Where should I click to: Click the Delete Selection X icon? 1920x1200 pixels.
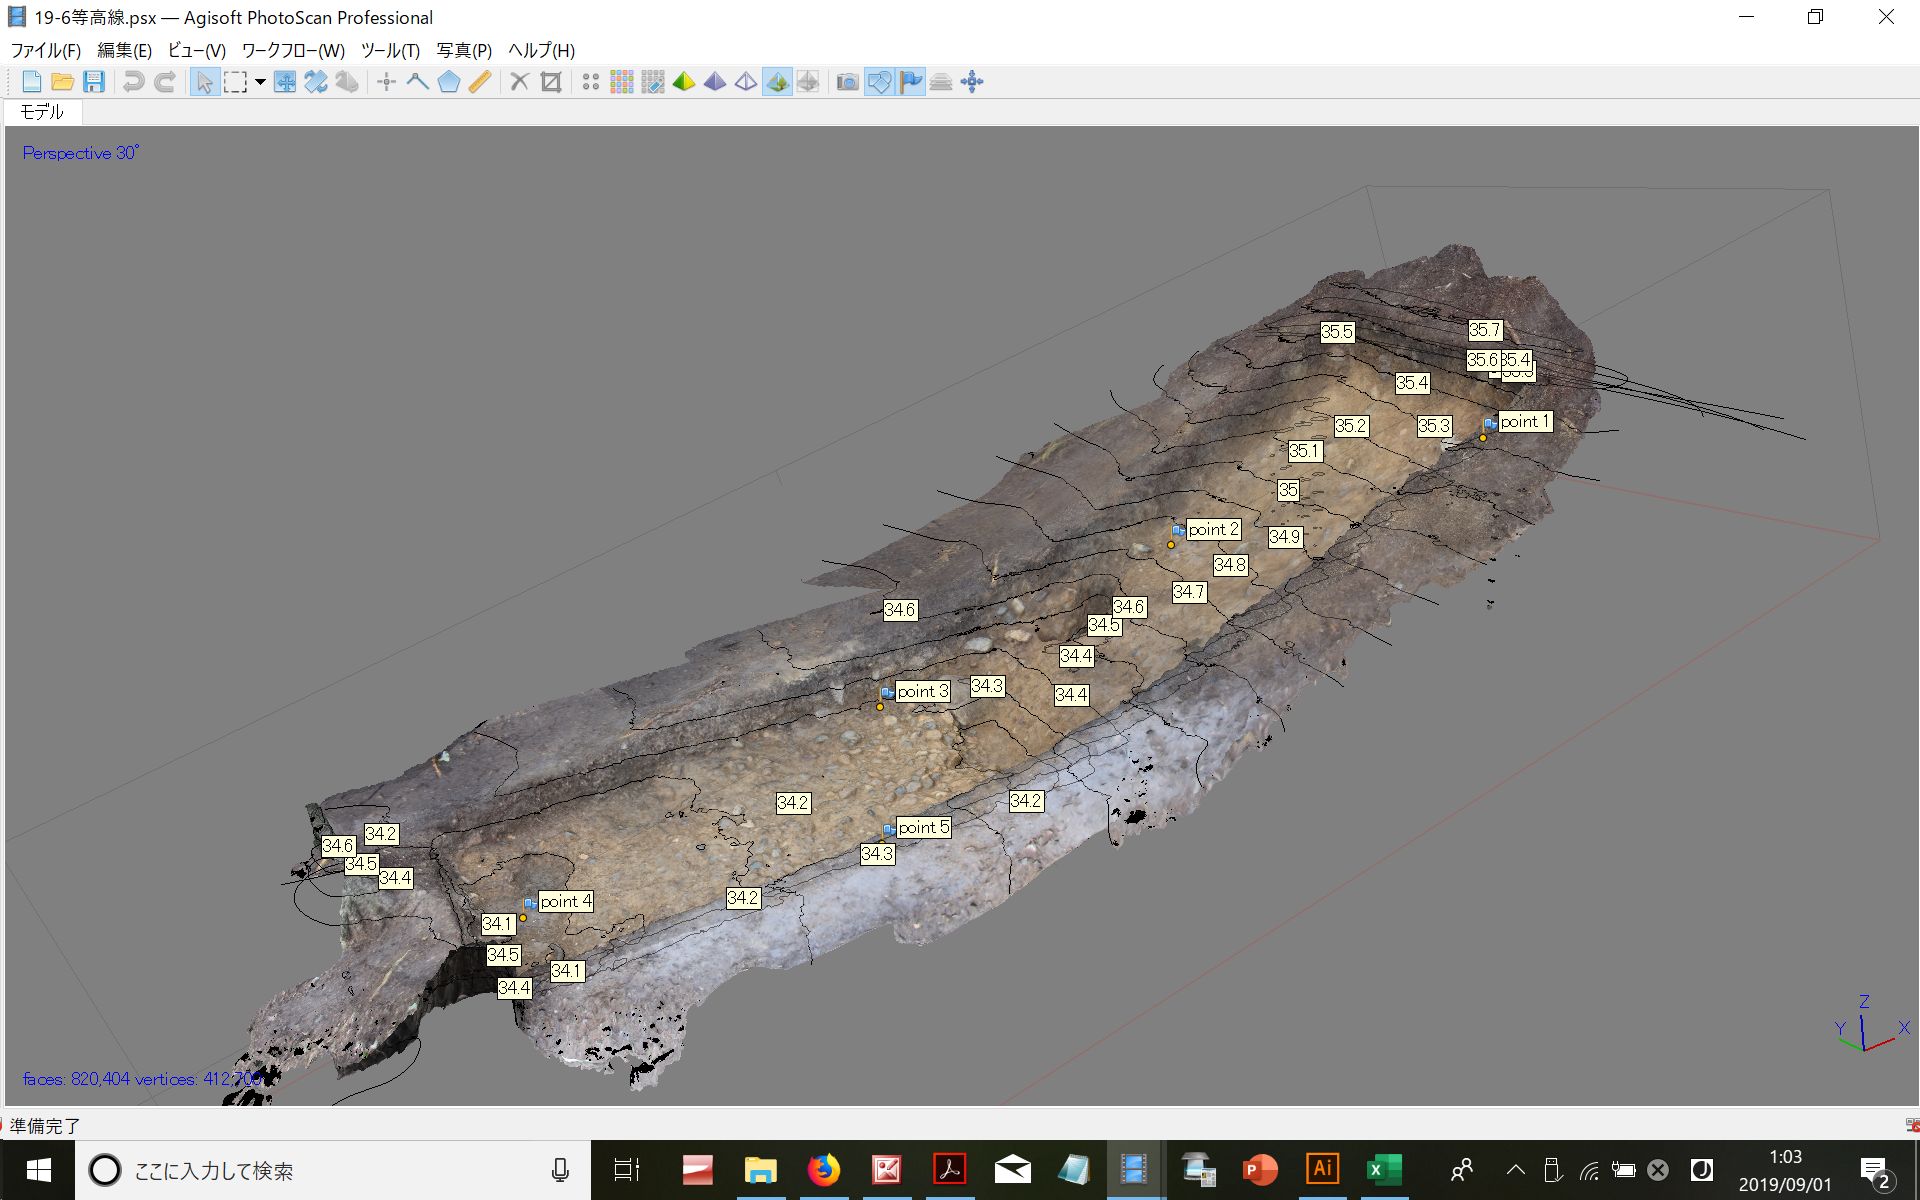(x=519, y=82)
